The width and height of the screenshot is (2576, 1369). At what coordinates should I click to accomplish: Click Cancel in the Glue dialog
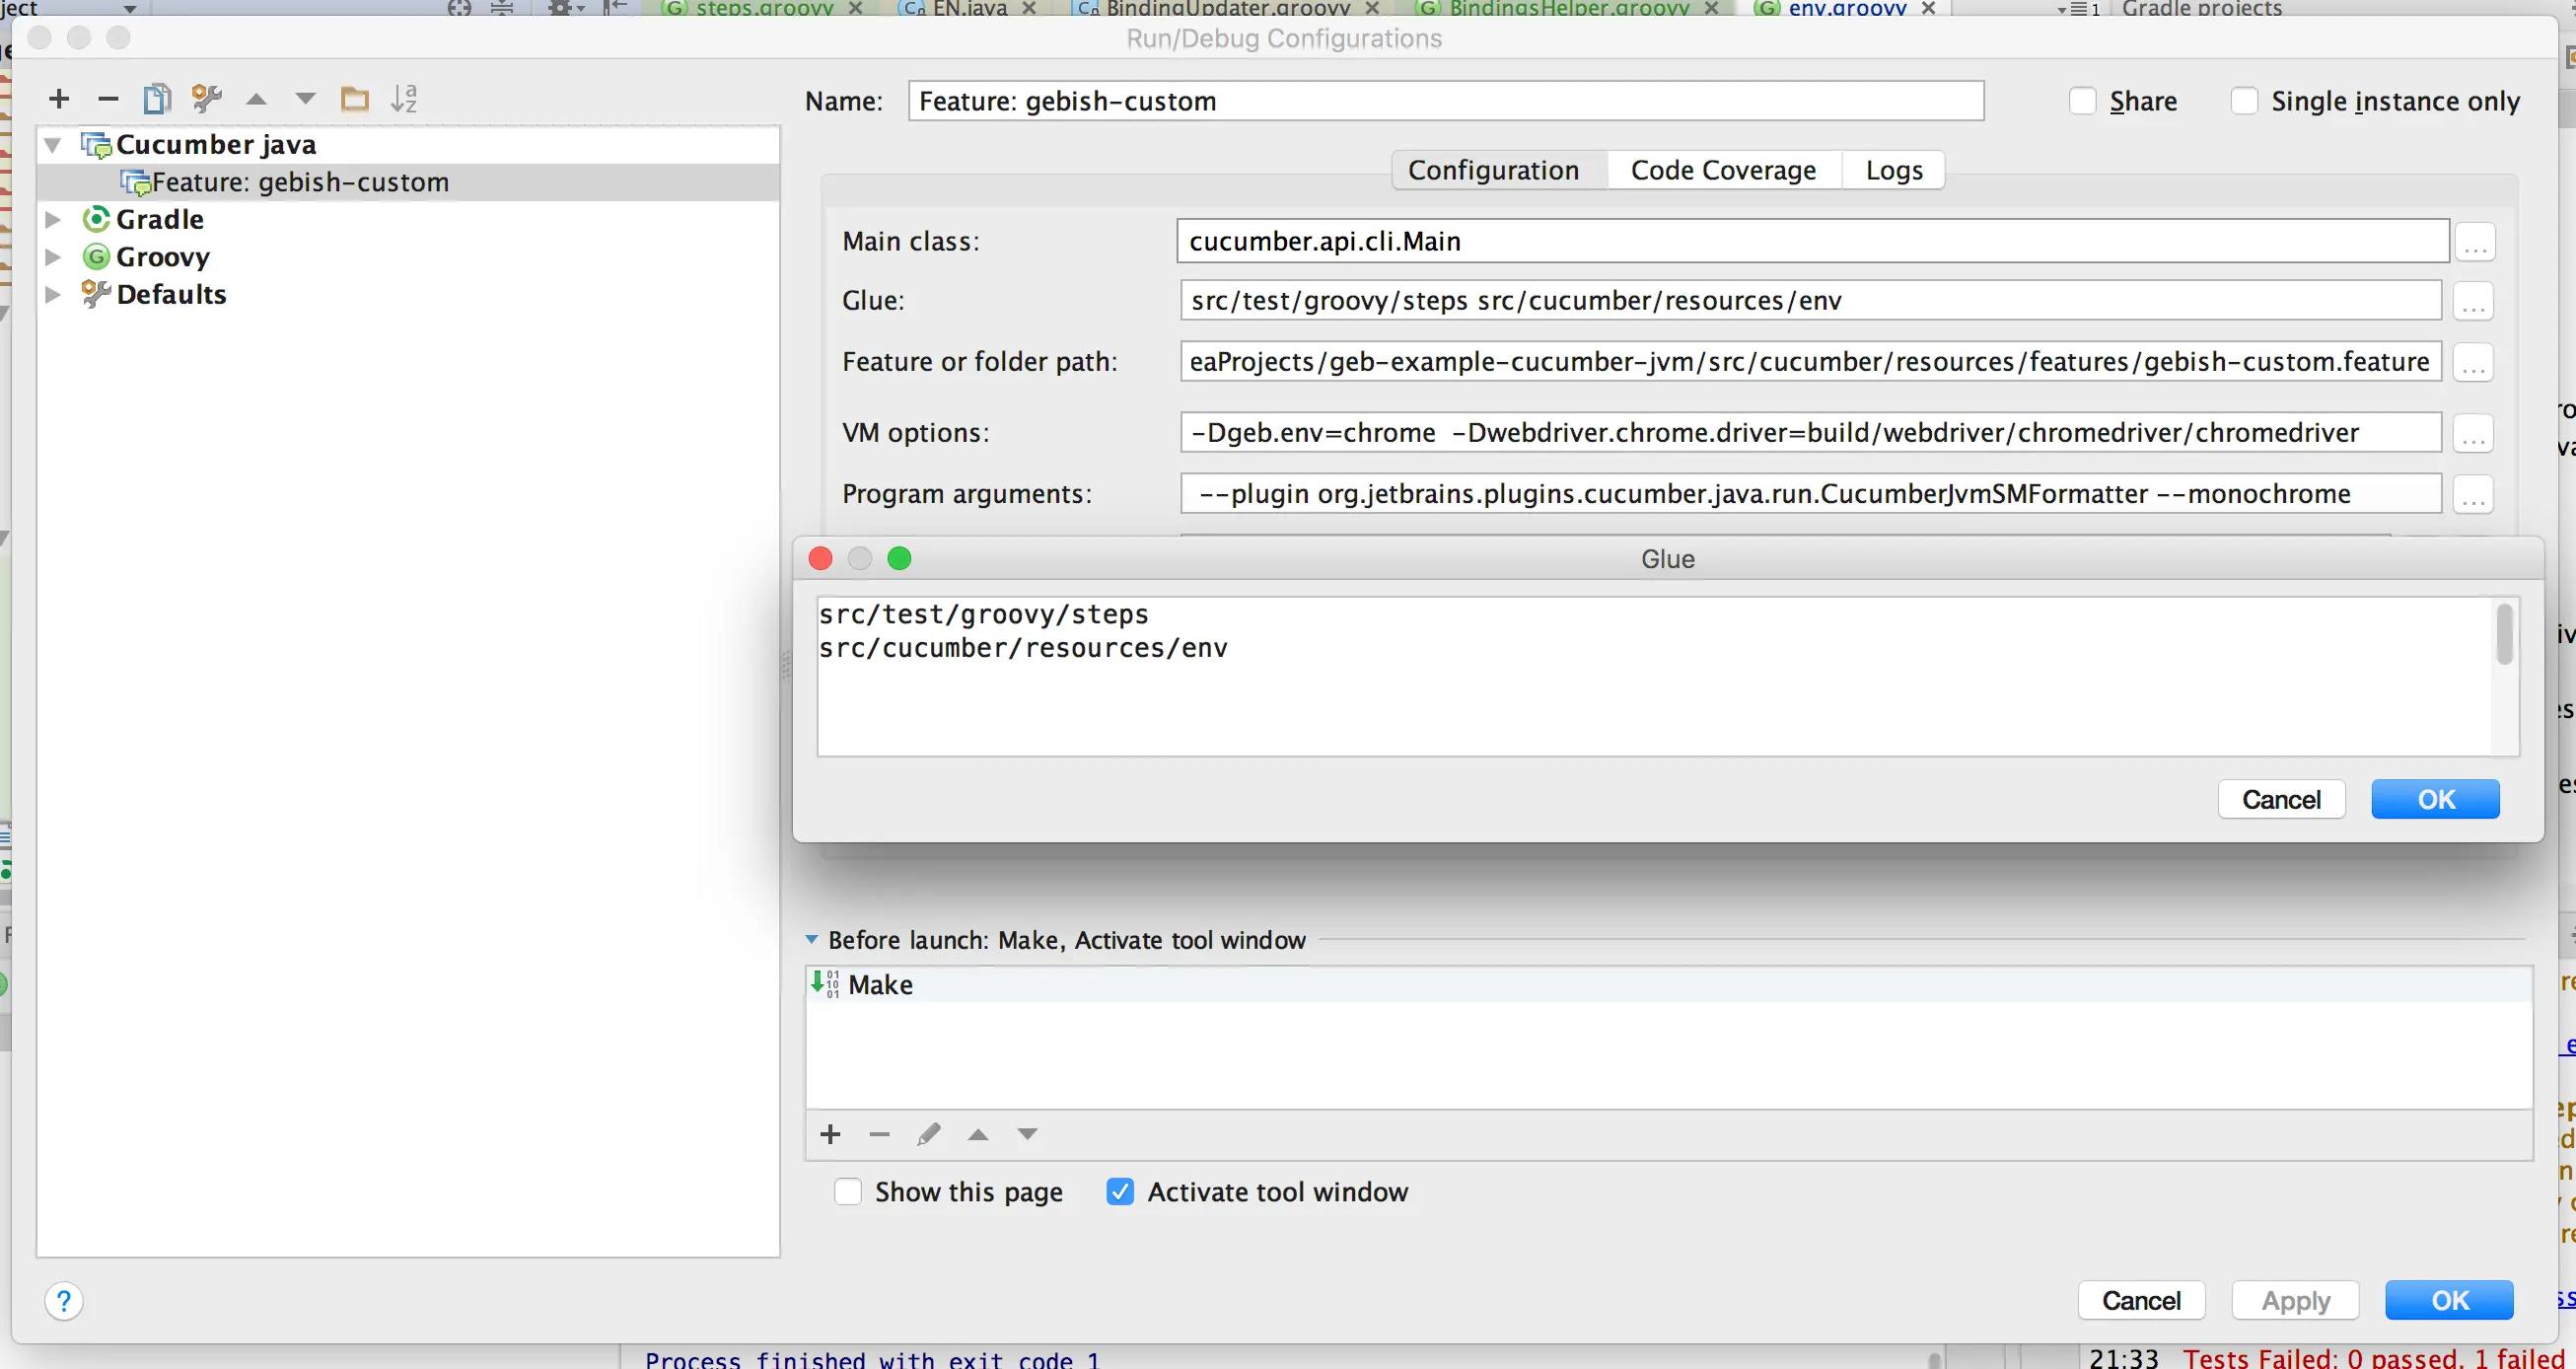click(x=2280, y=800)
